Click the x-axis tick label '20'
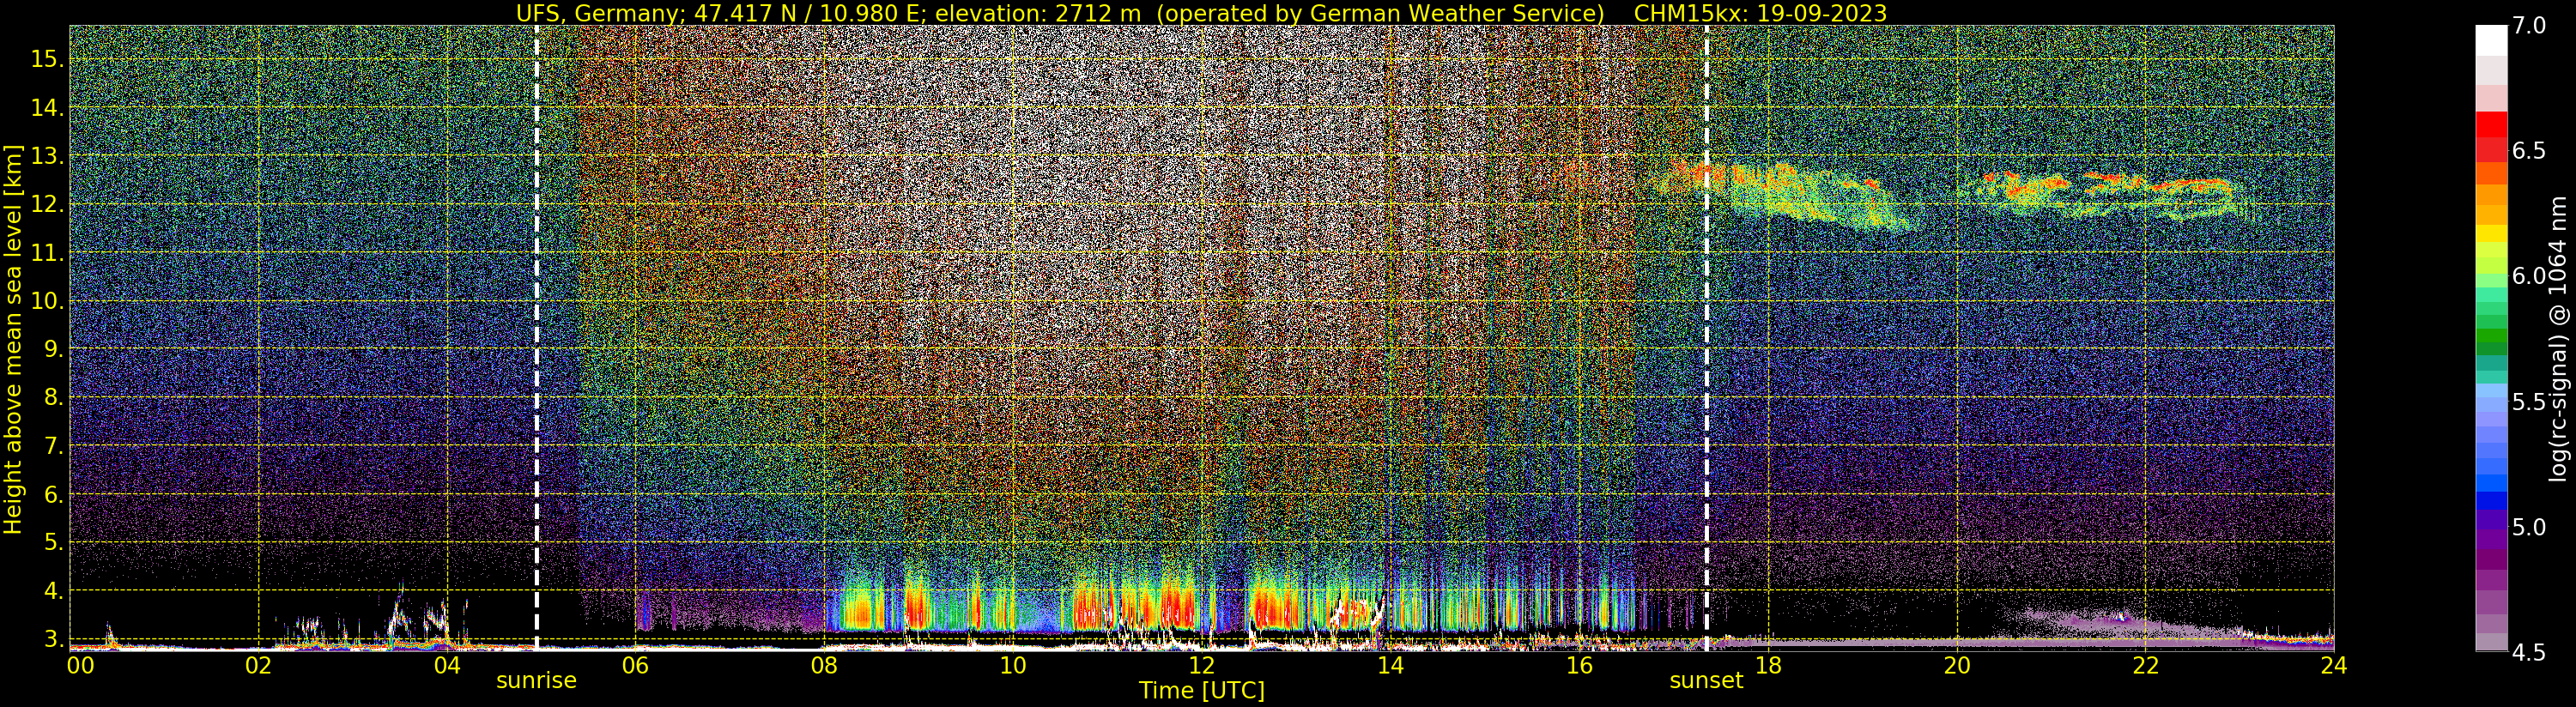The width and height of the screenshot is (2576, 707). click(x=1957, y=665)
